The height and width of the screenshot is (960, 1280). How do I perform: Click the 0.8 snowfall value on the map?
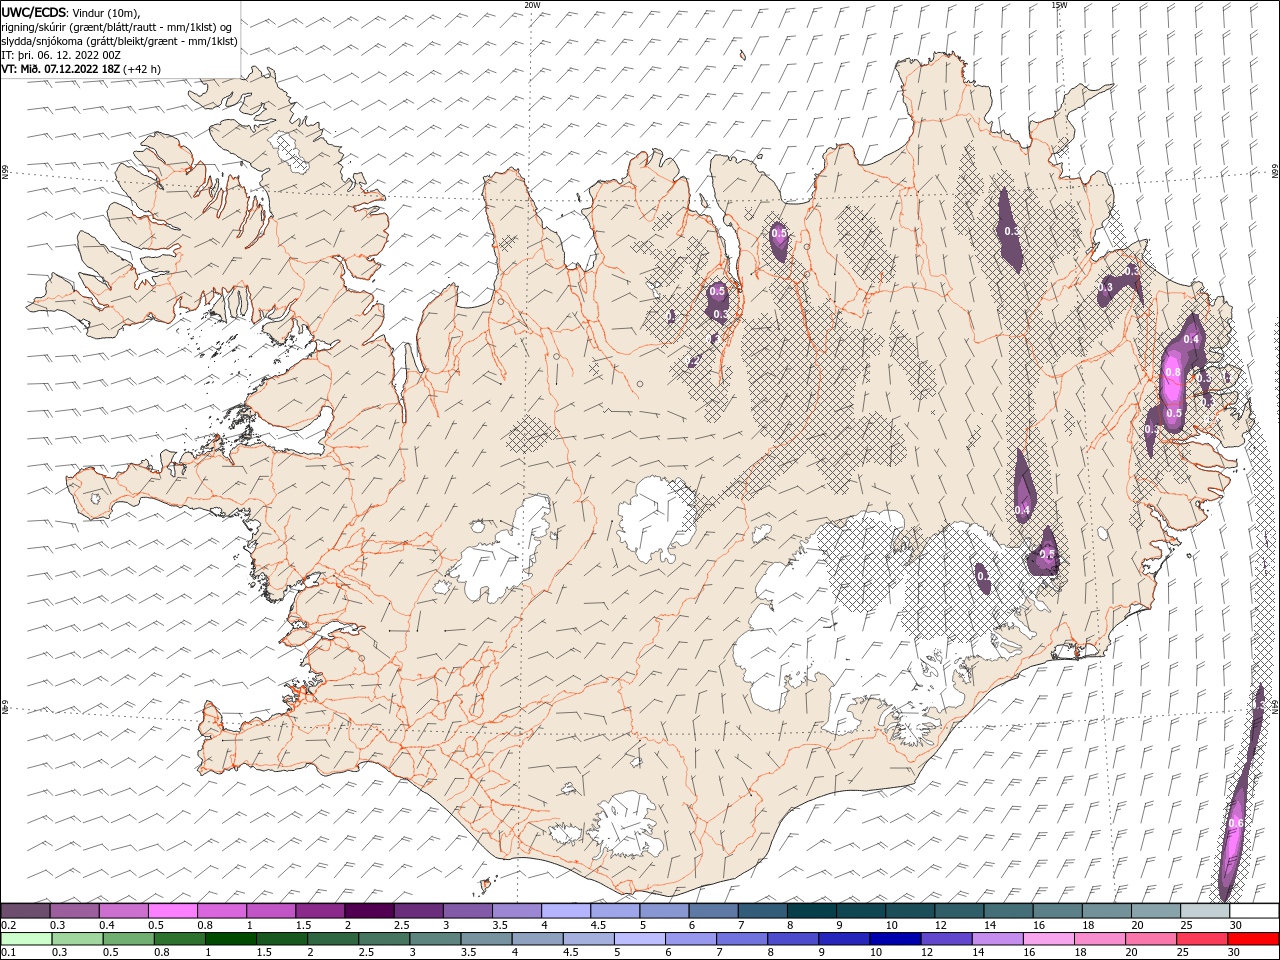[1174, 373]
